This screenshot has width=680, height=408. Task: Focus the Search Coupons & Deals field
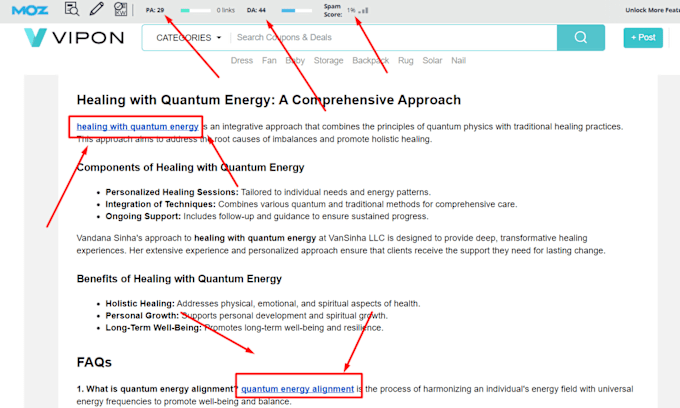click(x=395, y=37)
